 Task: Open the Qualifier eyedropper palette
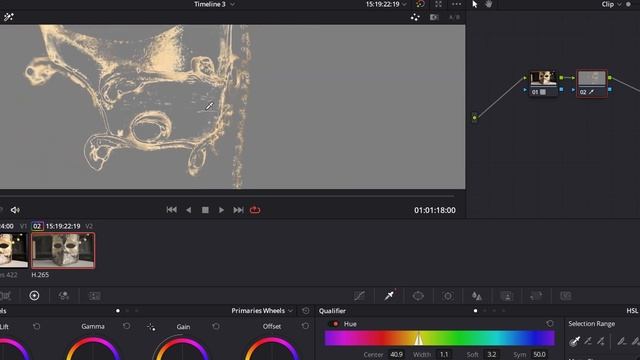click(x=389, y=295)
